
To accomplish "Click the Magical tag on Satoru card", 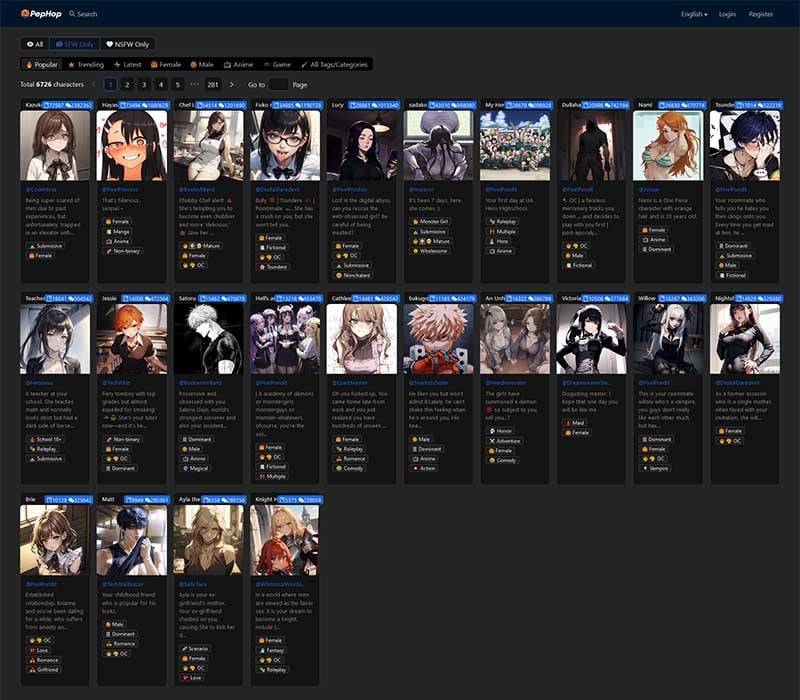I will click(x=195, y=468).
